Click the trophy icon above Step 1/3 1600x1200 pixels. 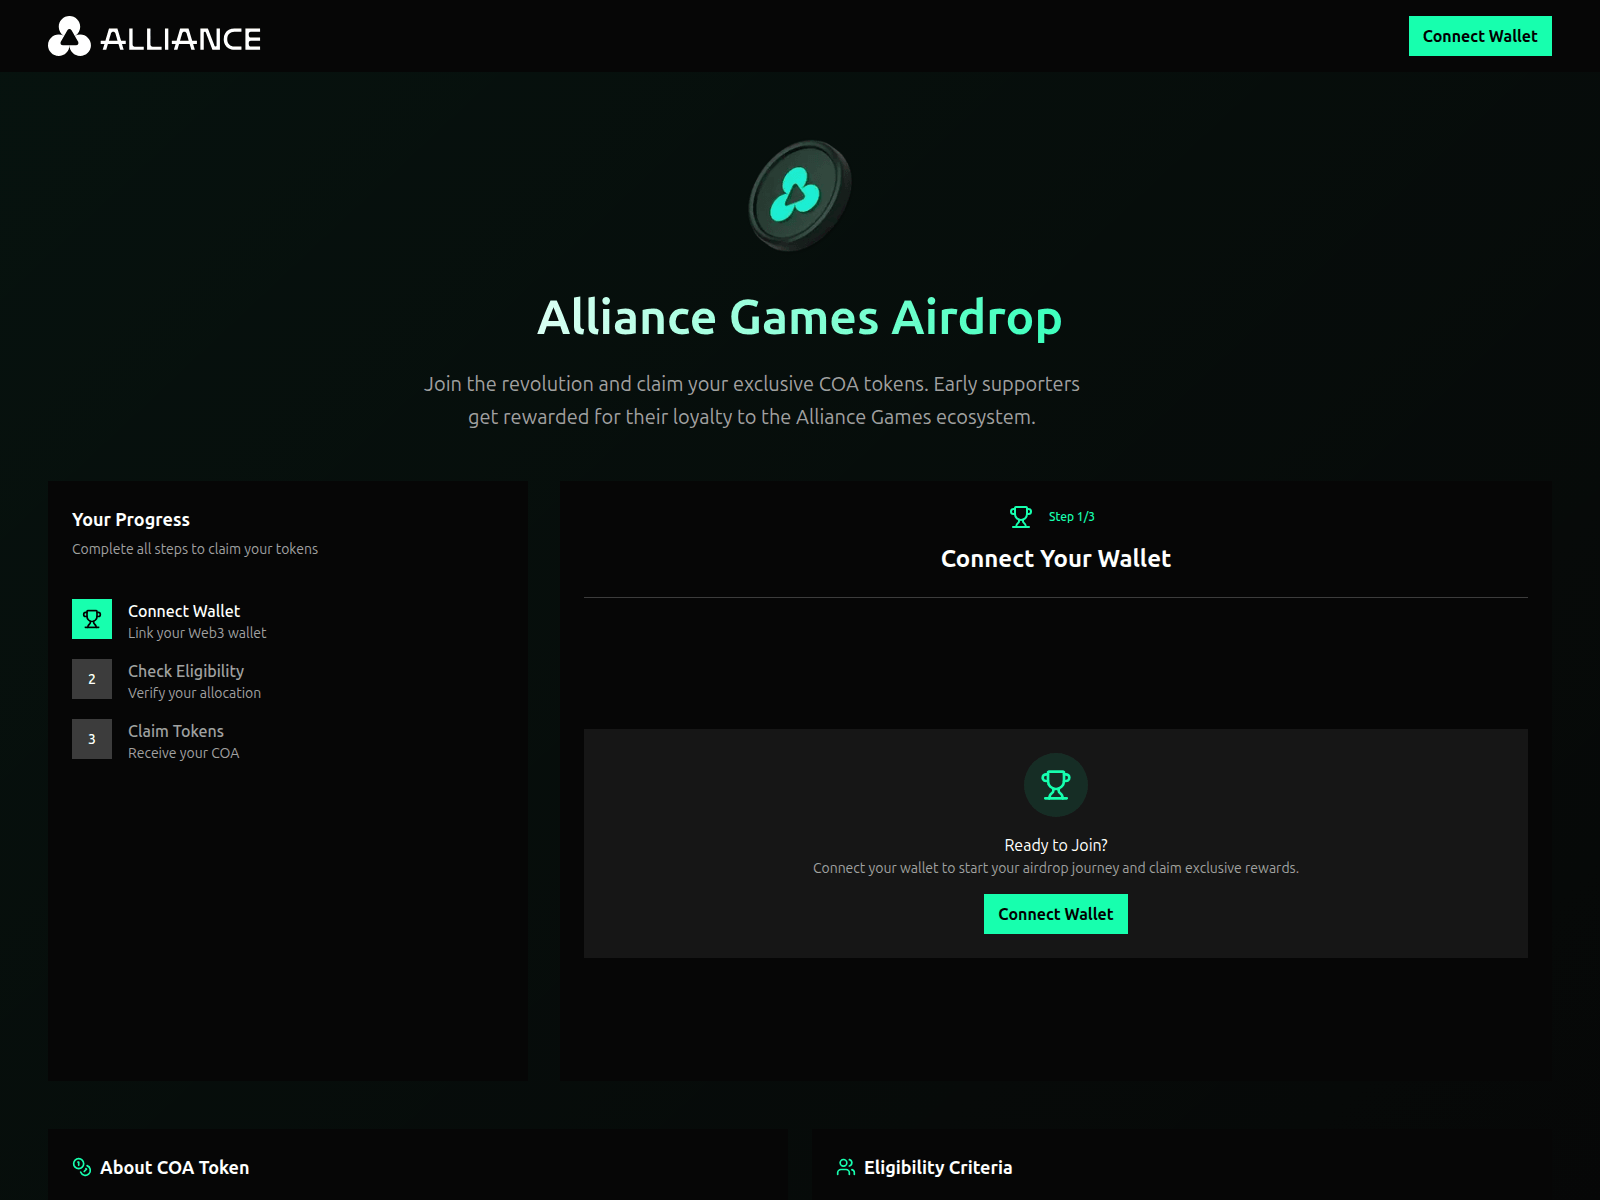pos(1021,517)
